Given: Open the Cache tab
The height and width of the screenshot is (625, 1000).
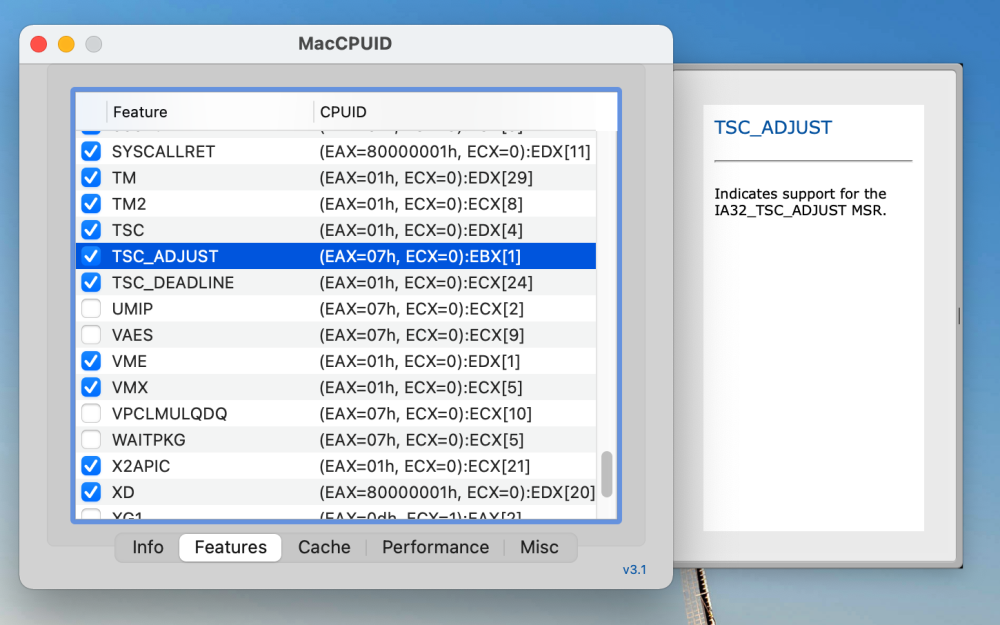Looking at the screenshot, I should pyautogui.click(x=324, y=547).
